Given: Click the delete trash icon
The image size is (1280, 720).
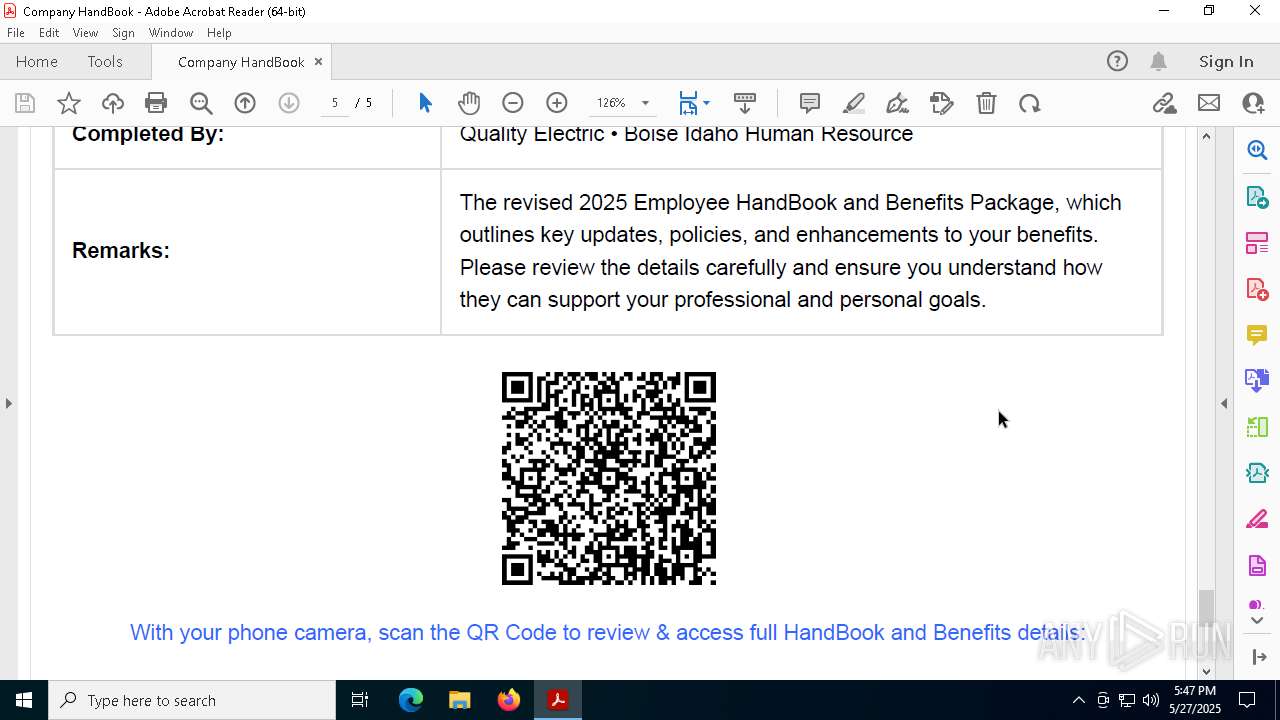Looking at the screenshot, I should tap(986, 103).
